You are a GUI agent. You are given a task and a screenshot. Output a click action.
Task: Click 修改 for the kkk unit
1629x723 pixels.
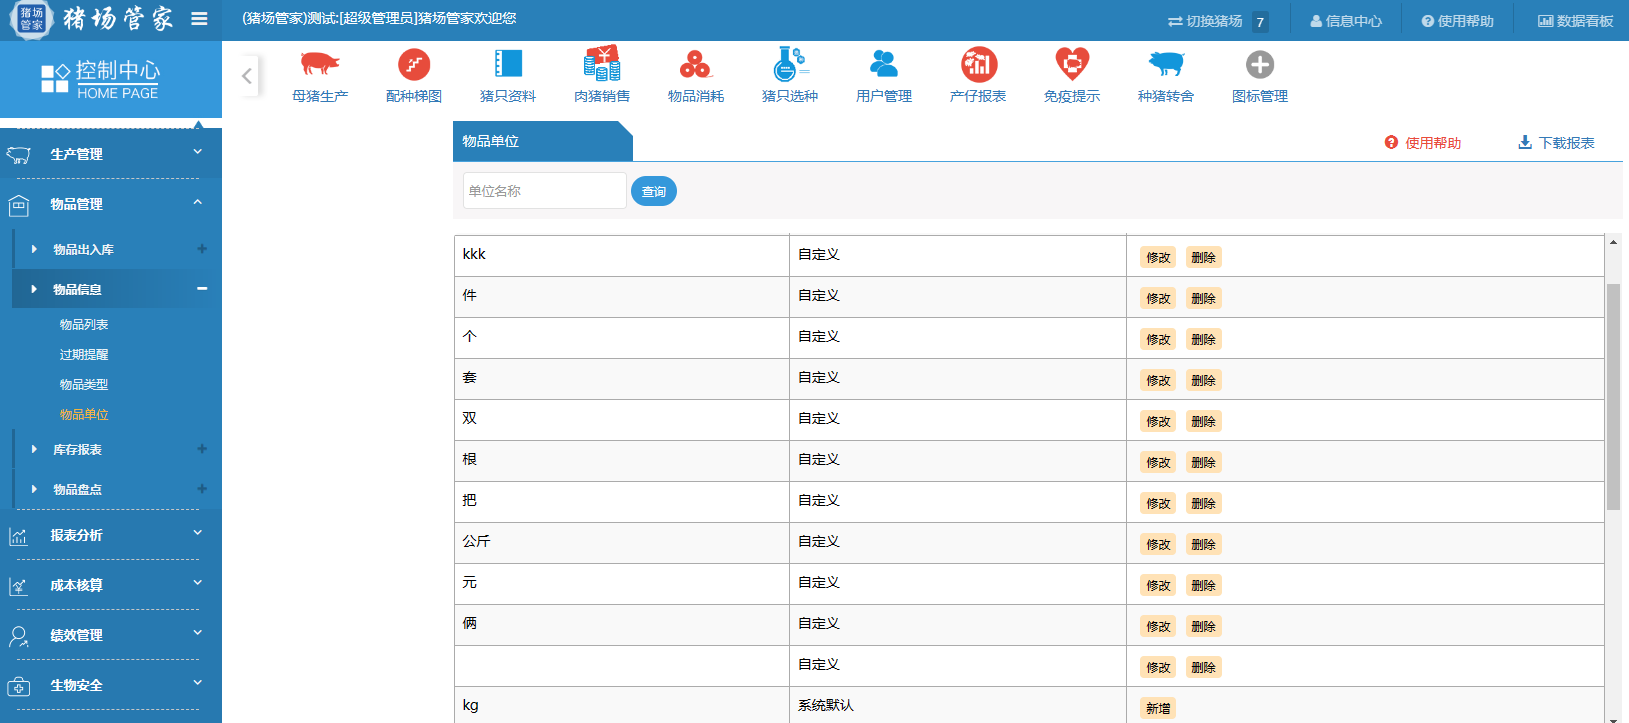pos(1158,258)
